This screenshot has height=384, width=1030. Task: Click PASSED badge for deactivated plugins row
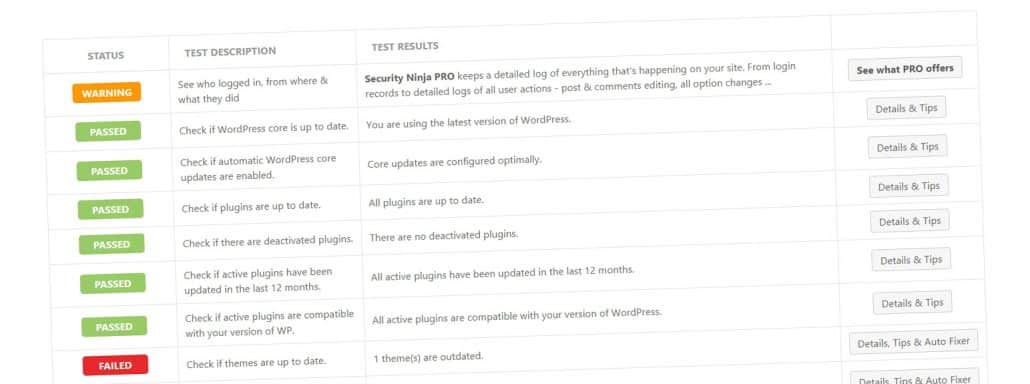(x=112, y=245)
